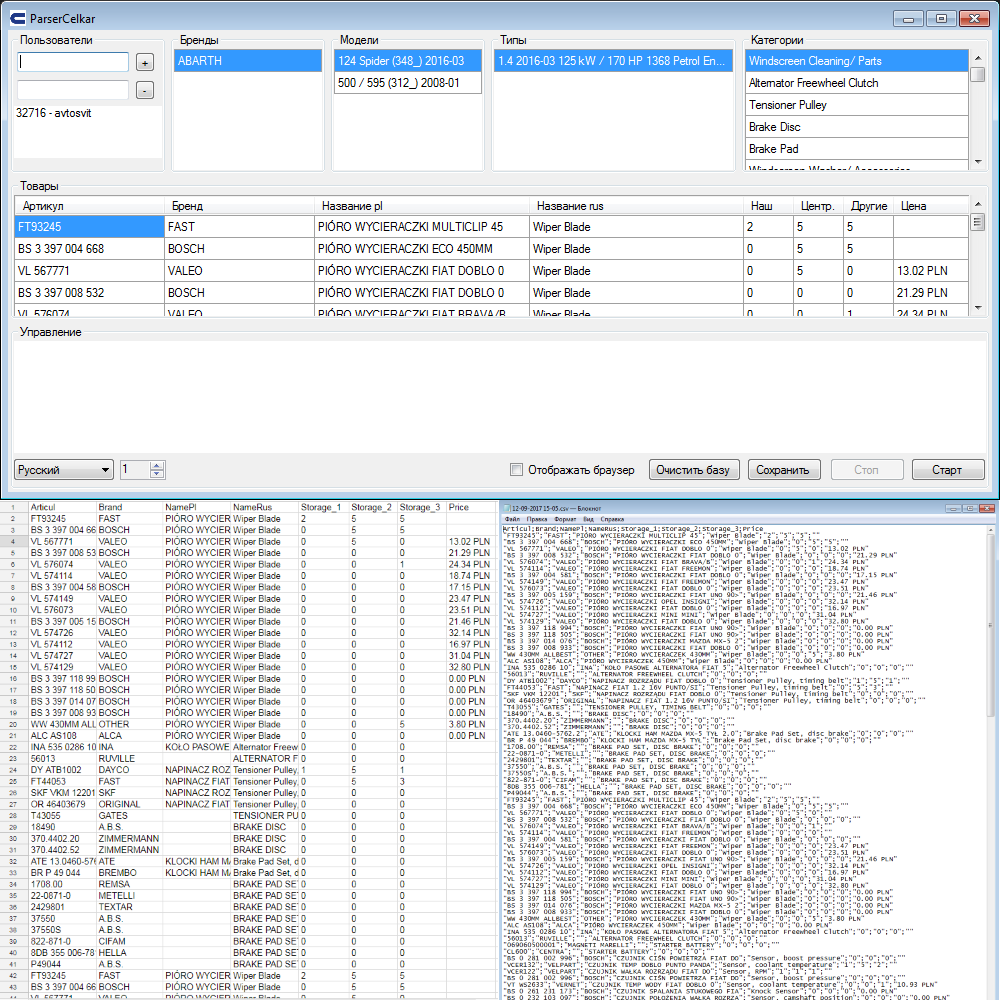Open the Файл menu in Notepad
This screenshot has height=1000, width=1000.
point(512,520)
